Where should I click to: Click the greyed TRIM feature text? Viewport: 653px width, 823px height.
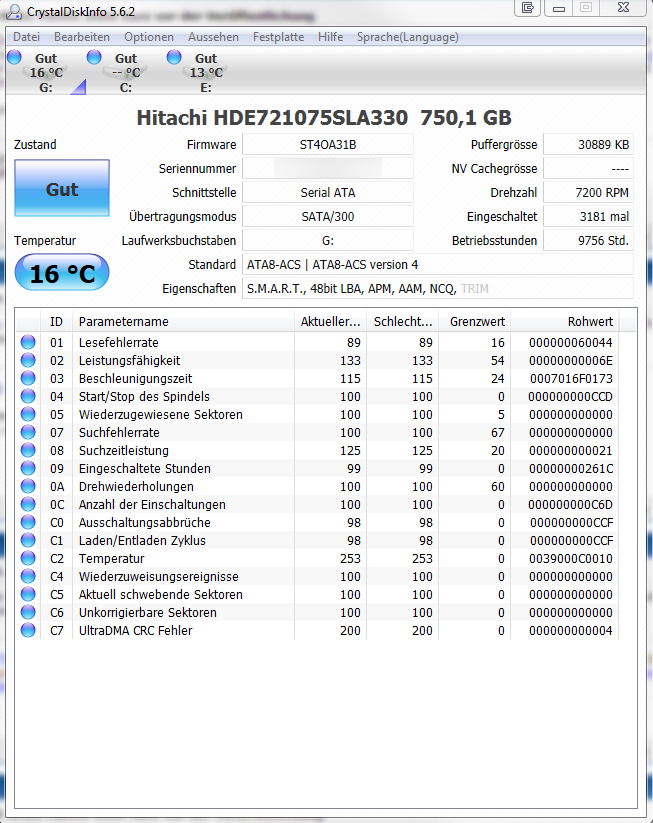(x=475, y=289)
